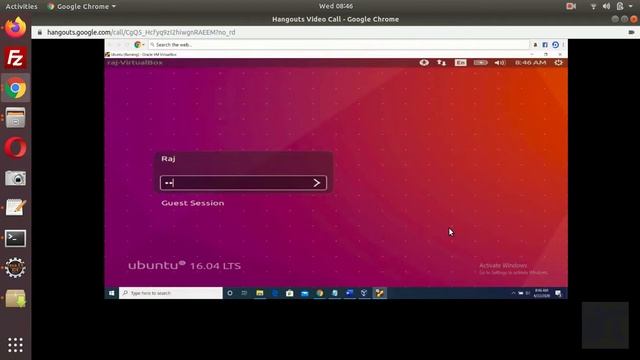Screen dimensions: 640x360
Task: Open Microsoft Store on Windows taskbar
Action: click(289, 293)
